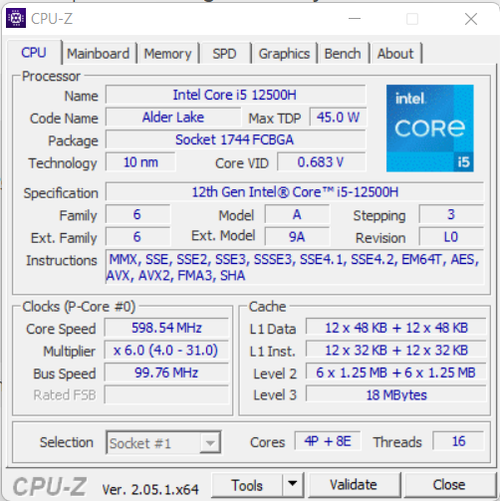Click the Socket 1744 FCBGA package value
The image size is (500, 501).
(x=235, y=140)
